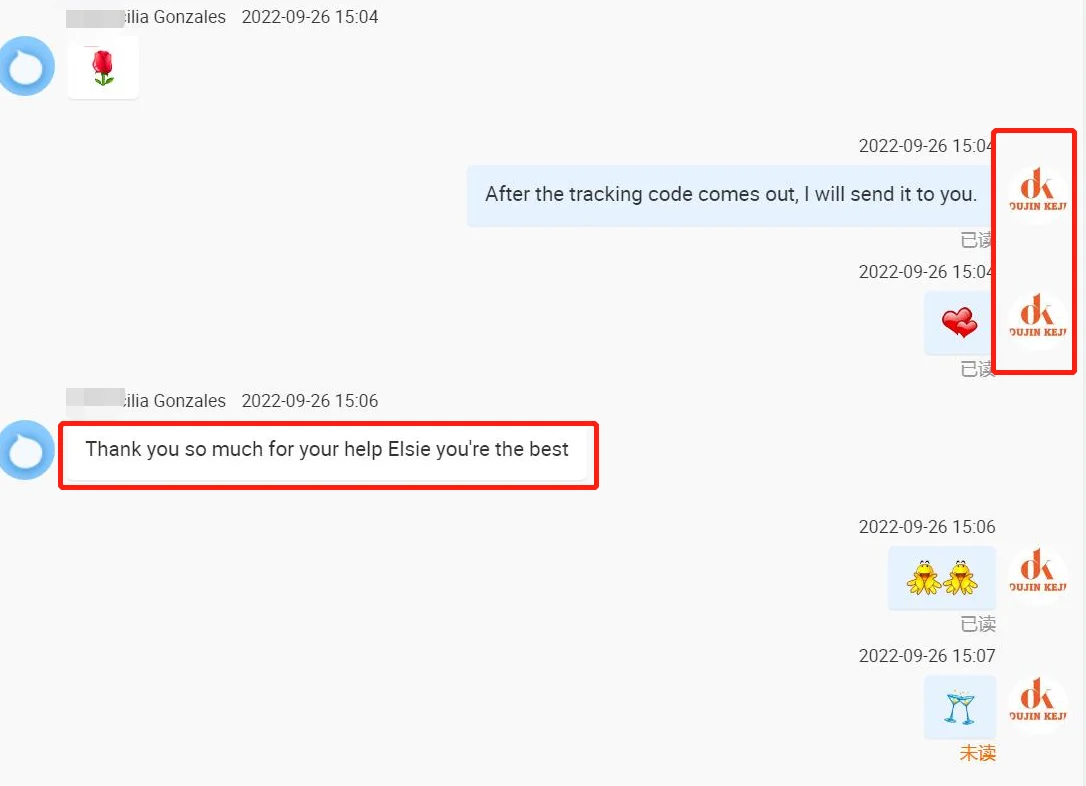Click customer avatar beside the rose emoji message
The image size is (1086, 786).
27,66
